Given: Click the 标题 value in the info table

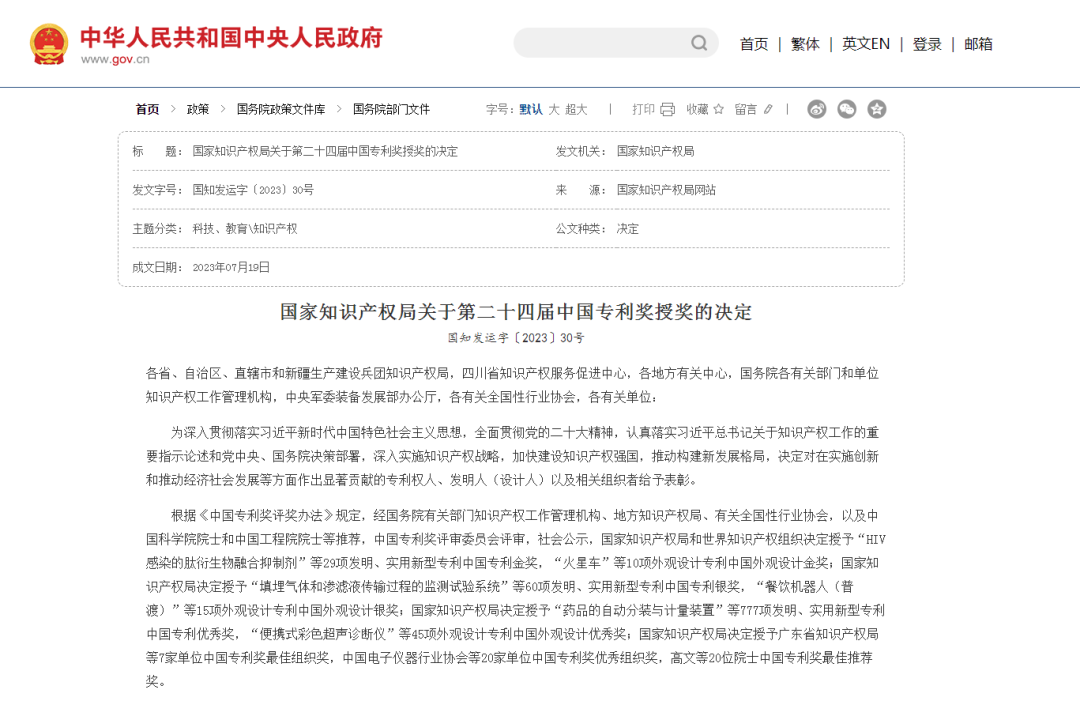Looking at the screenshot, I should pos(325,151).
